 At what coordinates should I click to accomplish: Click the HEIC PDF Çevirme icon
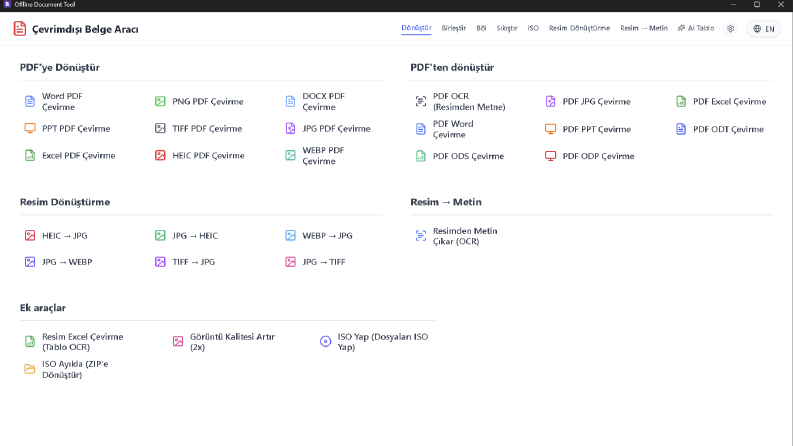160,155
